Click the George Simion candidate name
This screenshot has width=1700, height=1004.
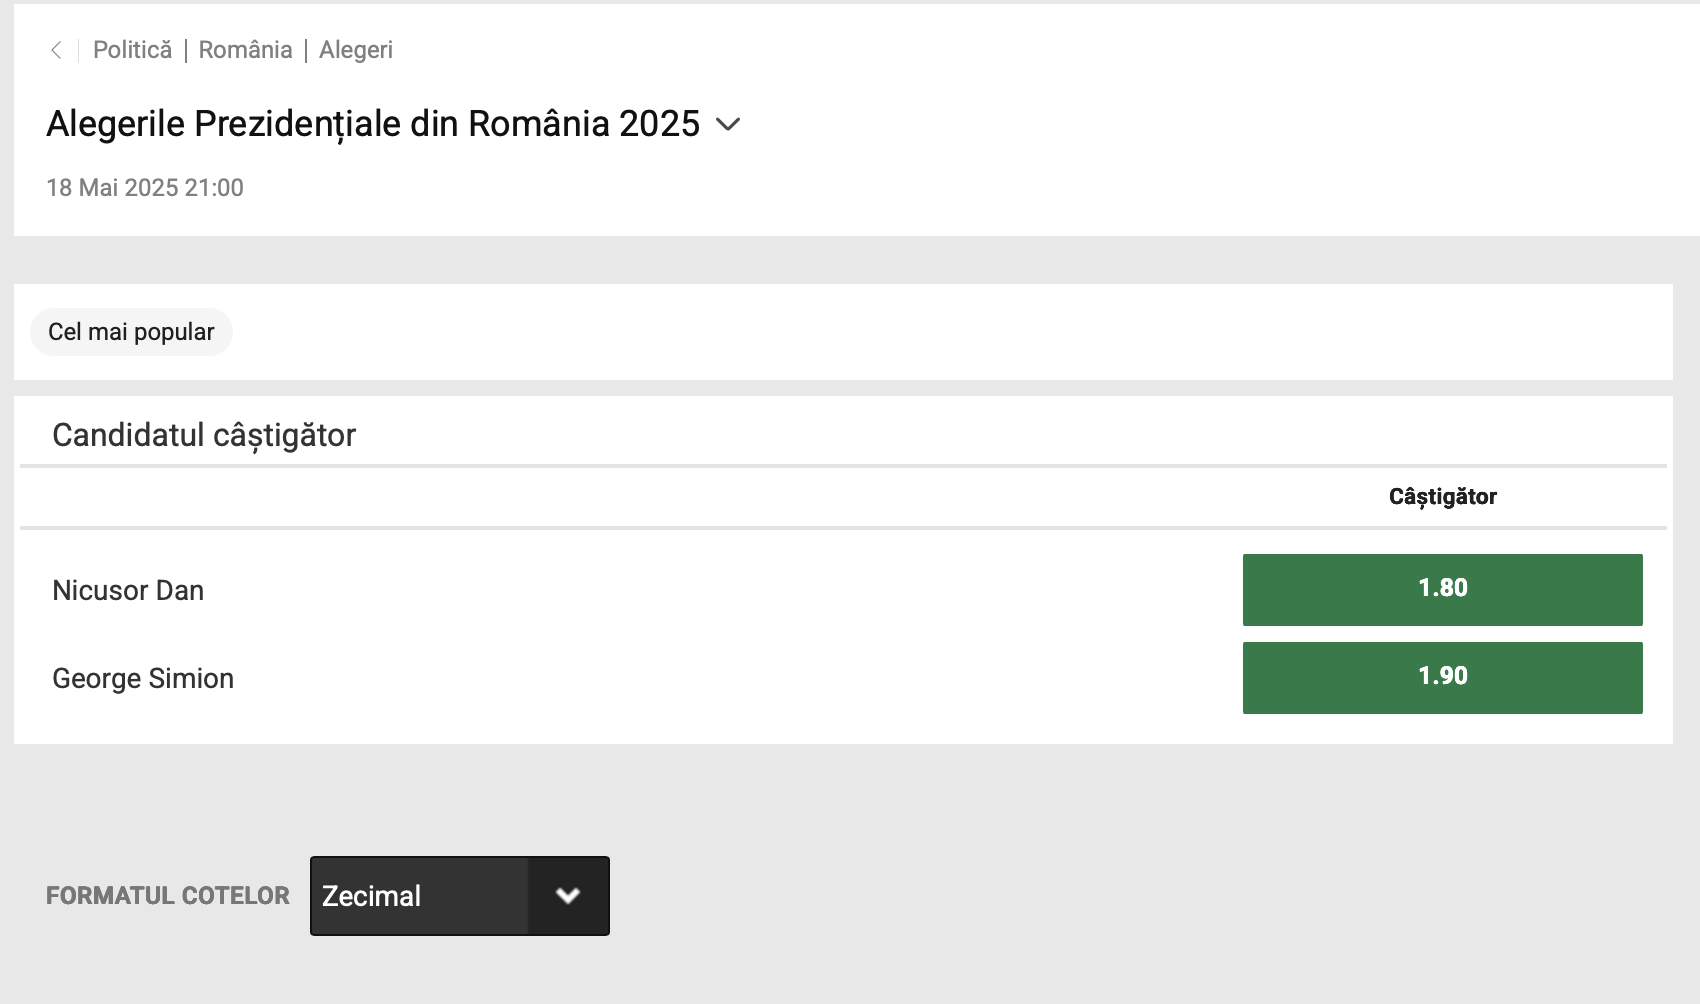143,678
